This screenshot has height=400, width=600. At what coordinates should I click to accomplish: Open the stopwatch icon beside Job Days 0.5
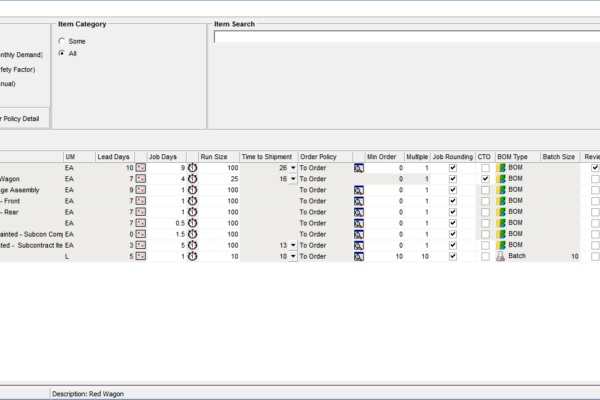pos(192,223)
